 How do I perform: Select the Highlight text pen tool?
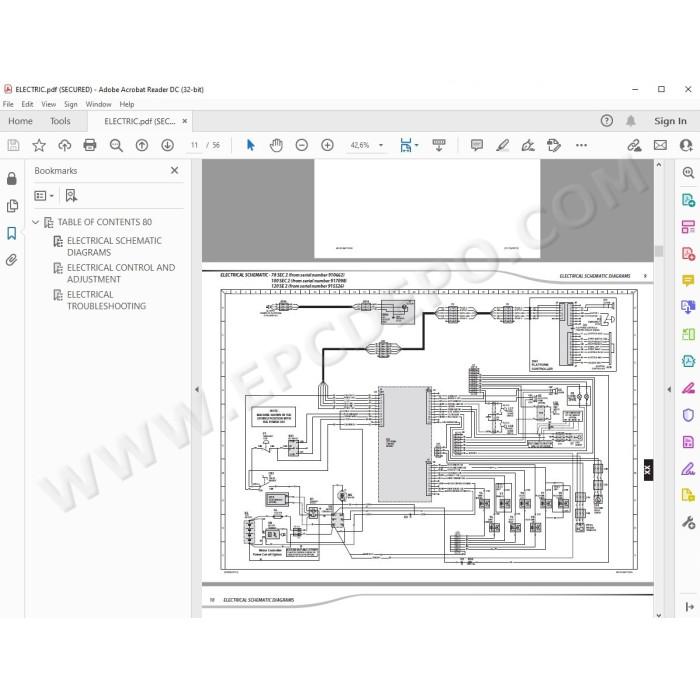(502, 145)
